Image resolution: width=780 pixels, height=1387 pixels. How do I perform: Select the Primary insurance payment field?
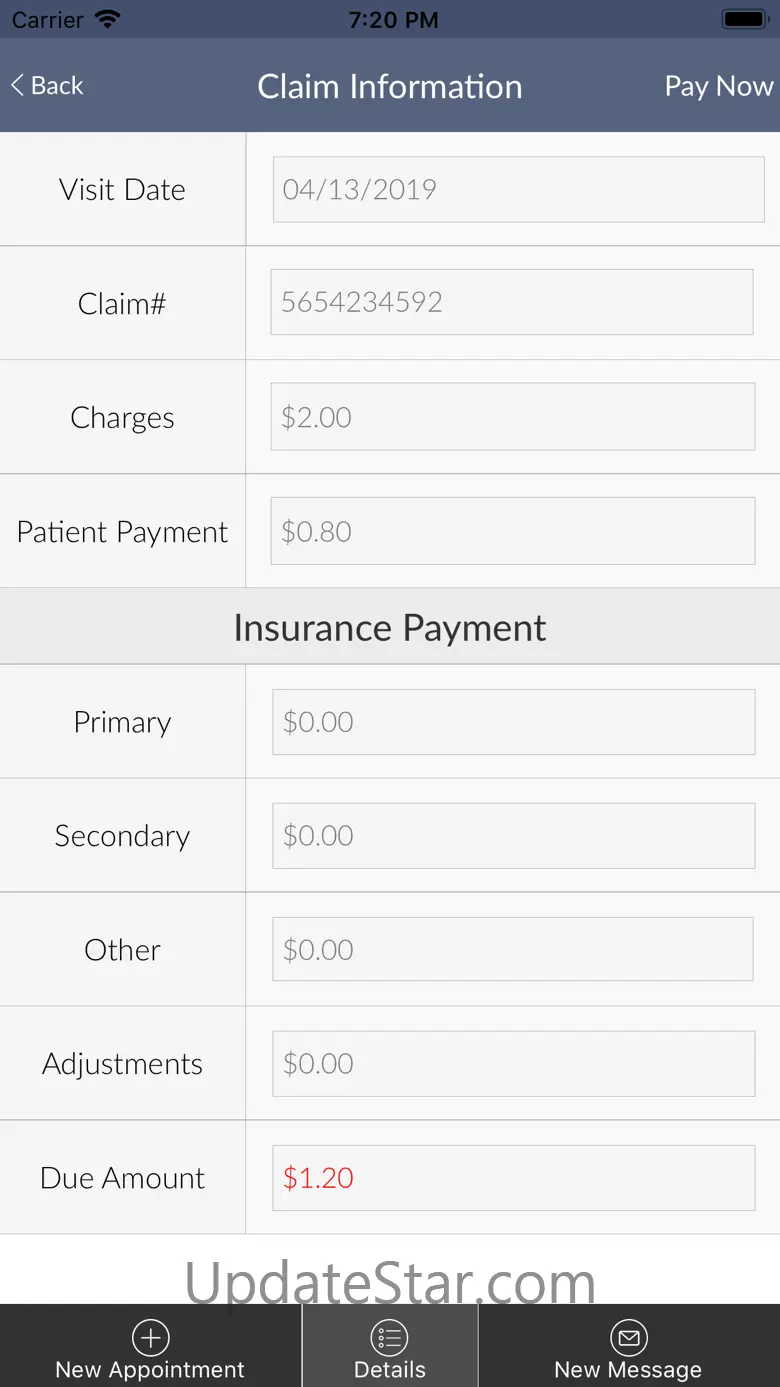(x=514, y=722)
